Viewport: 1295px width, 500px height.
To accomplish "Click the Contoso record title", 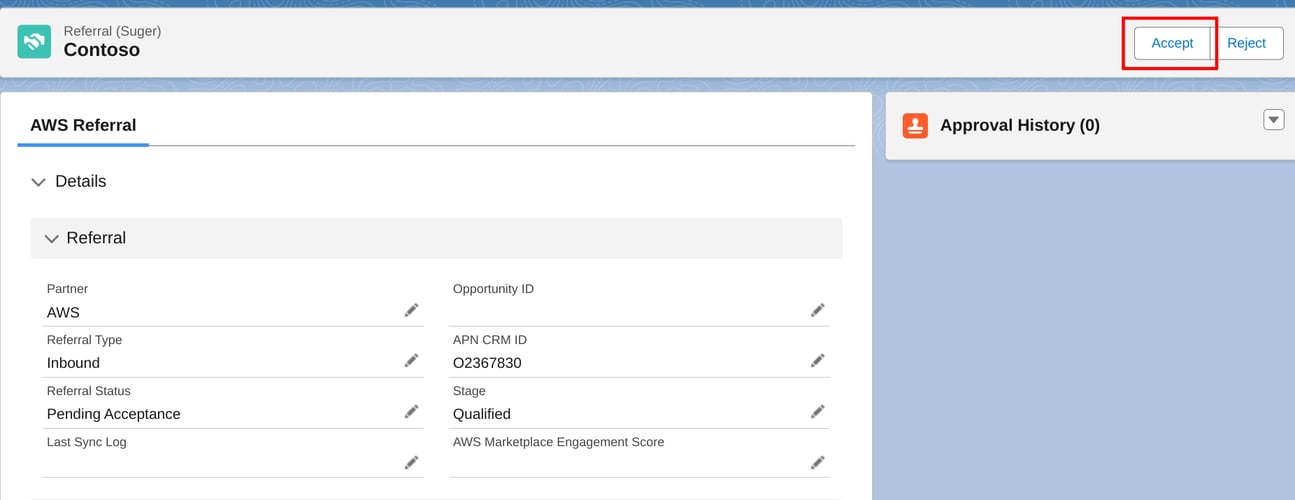I will tap(102, 50).
